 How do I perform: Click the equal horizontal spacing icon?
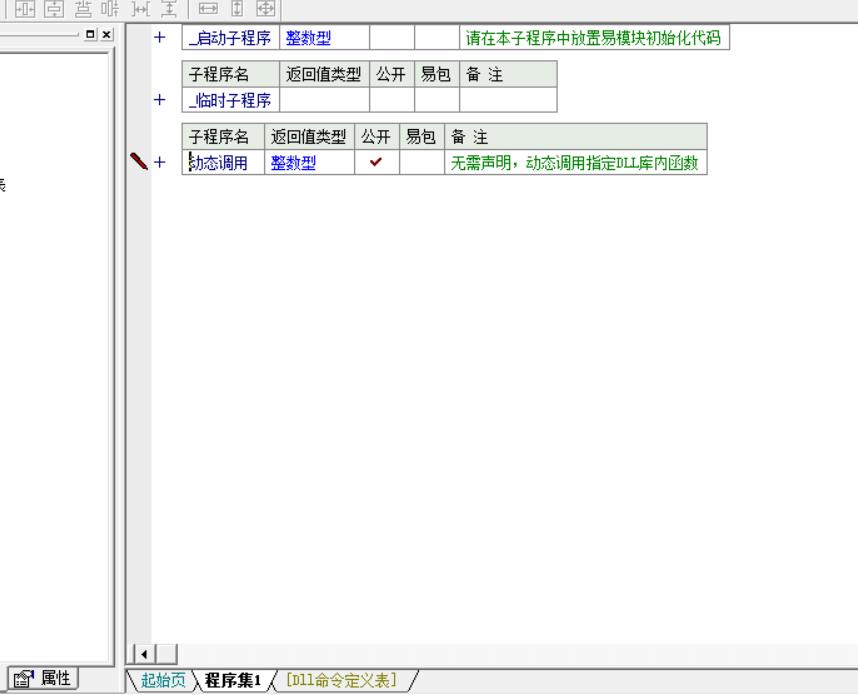pyautogui.click(x=141, y=8)
